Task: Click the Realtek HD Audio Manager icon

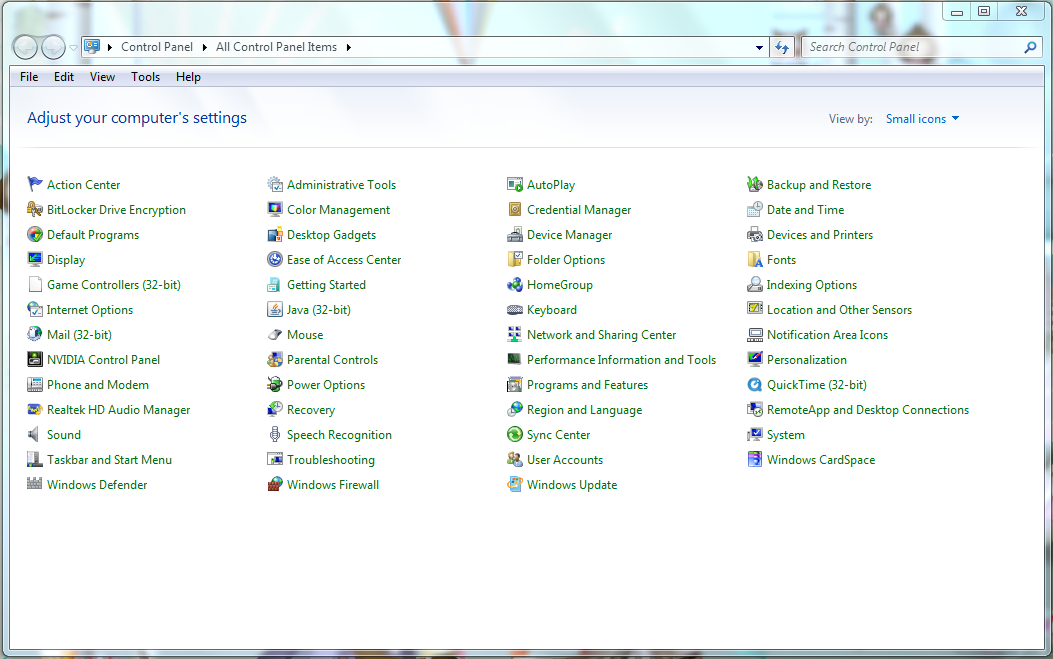Action: 35,409
